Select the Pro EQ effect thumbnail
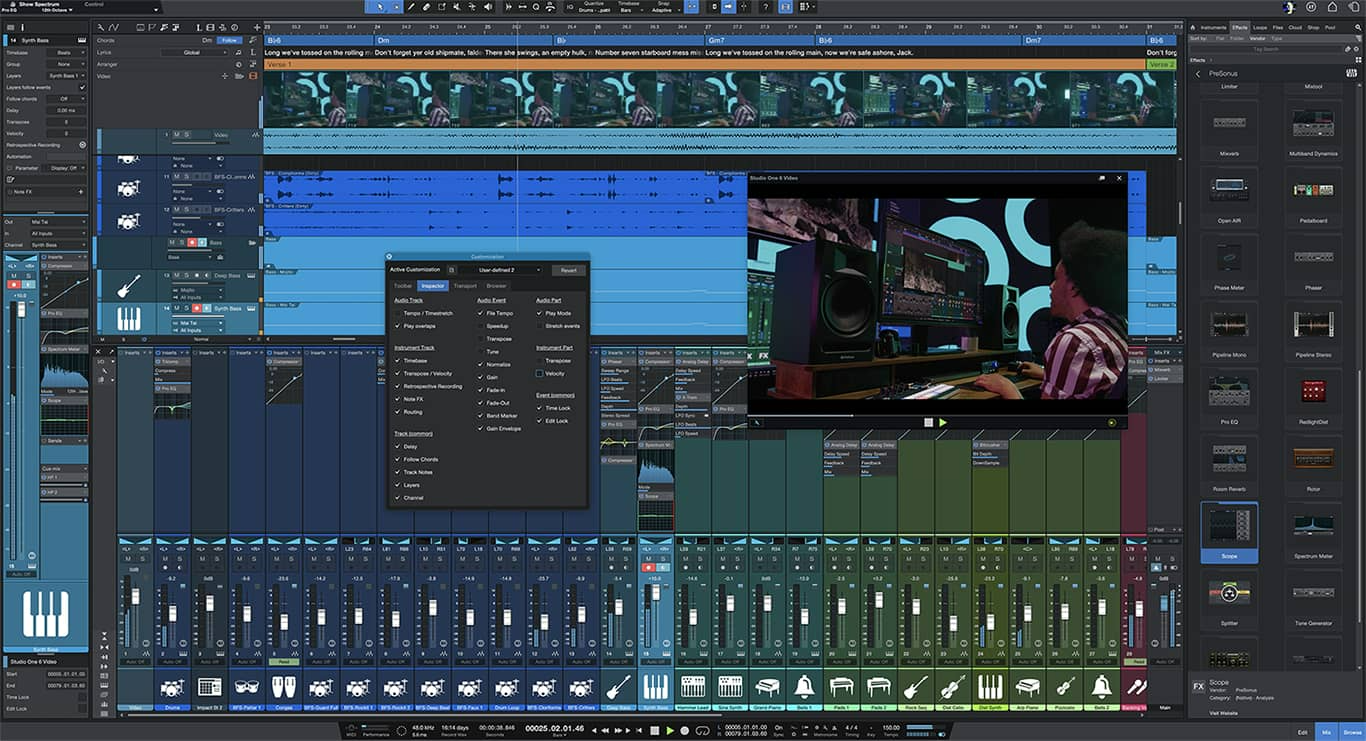This screenshot has width=1366, height=741. [x=1229, y=391]
